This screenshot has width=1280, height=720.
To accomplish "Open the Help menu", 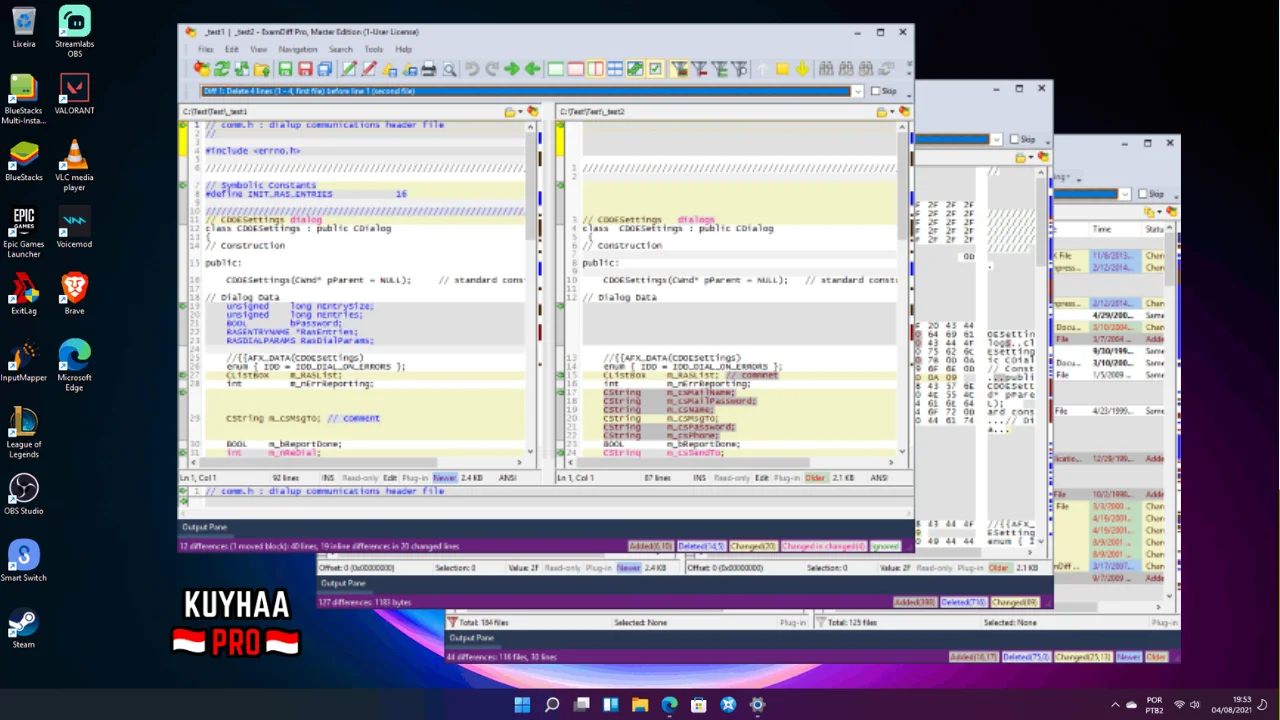I will tap(403, 49).
